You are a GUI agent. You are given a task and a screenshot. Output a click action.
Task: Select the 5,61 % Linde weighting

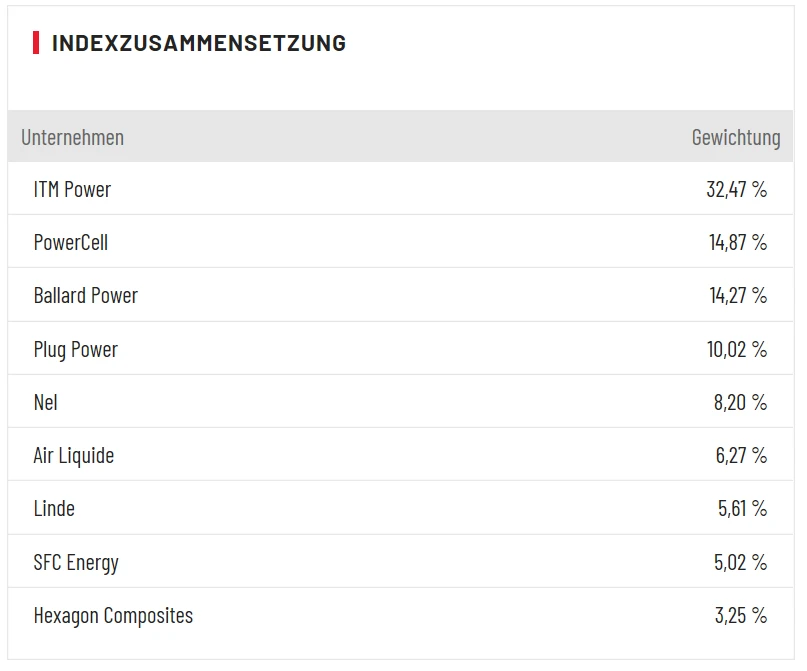742,508
